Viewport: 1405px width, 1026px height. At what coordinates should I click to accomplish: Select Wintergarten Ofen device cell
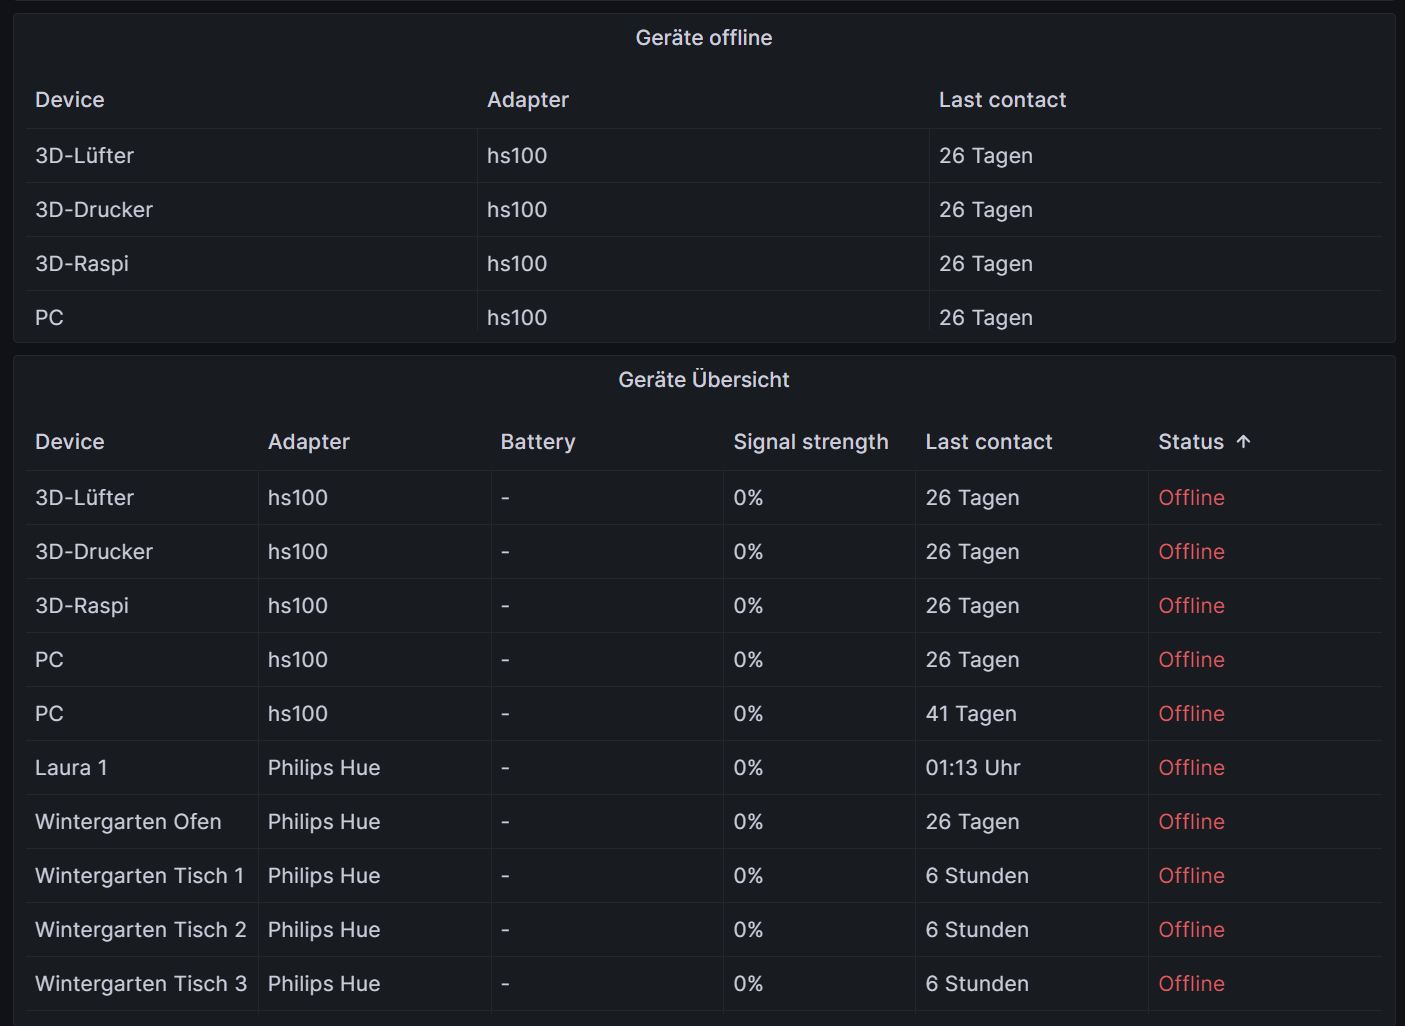point(128,822)
